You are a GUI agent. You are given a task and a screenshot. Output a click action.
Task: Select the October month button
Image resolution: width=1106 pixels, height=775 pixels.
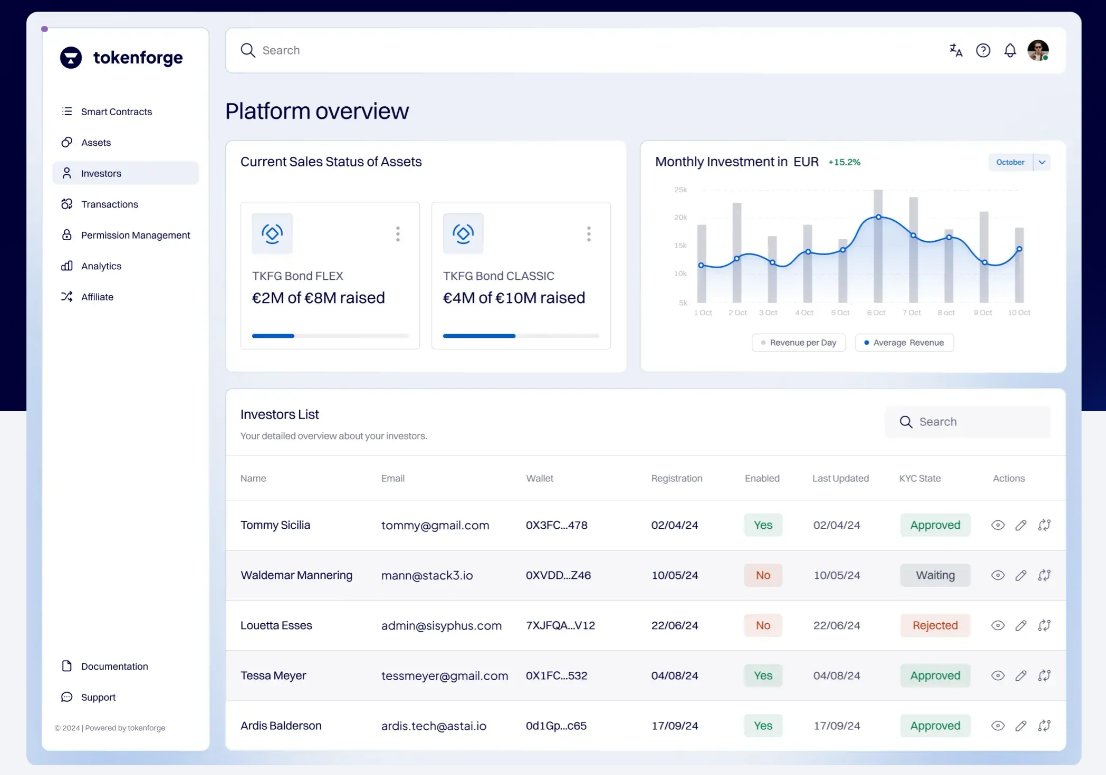pos(1010,162)
